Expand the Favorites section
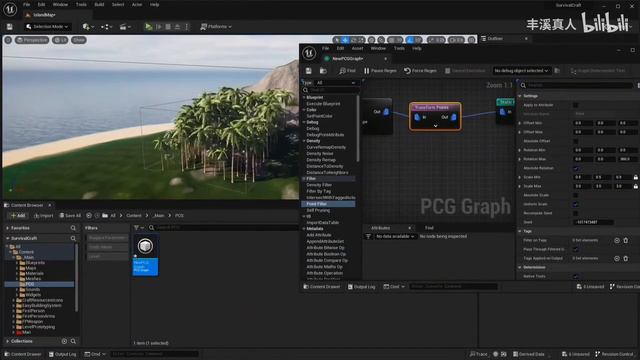The width and height of the screenshot is (640, 360). click(8, 228)
